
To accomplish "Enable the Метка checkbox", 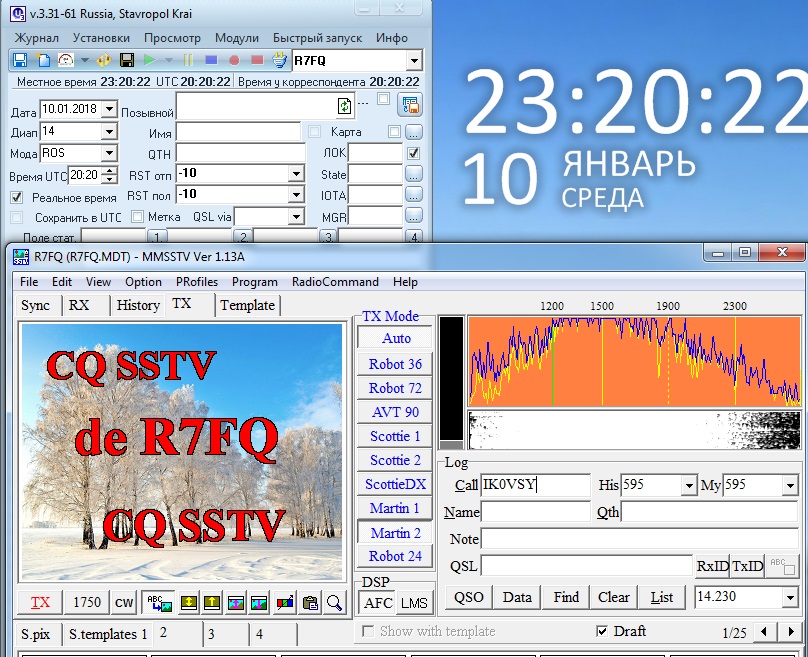I will [137, 217].
